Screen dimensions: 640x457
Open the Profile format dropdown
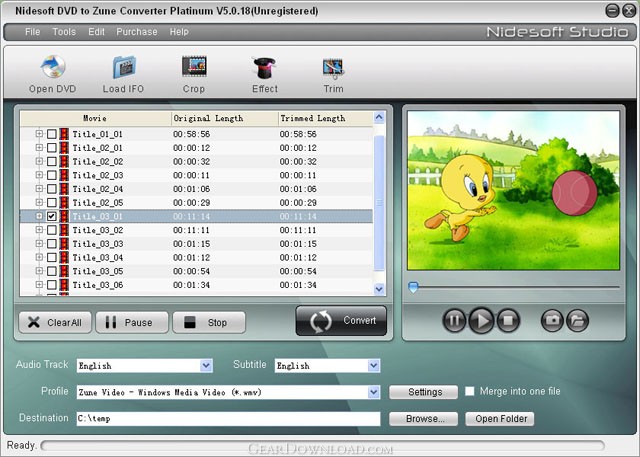(373, 393)
